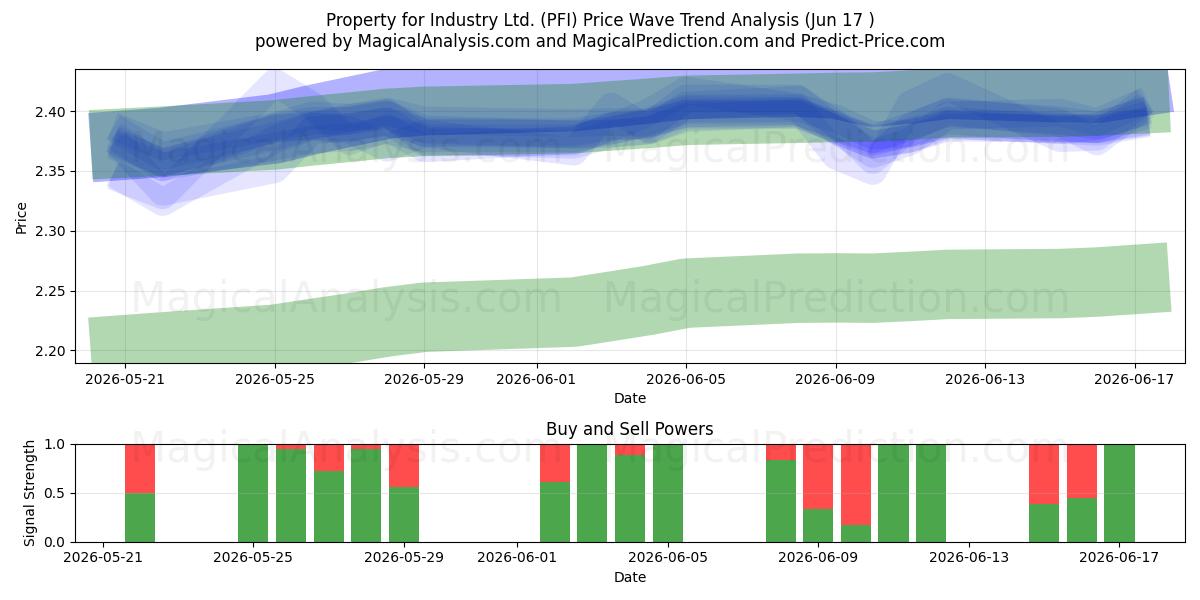Viewport: 1200px width, 600px height.
Task: Select the dark blue price wave line near 2026-06-05
Action: point(686,109)
